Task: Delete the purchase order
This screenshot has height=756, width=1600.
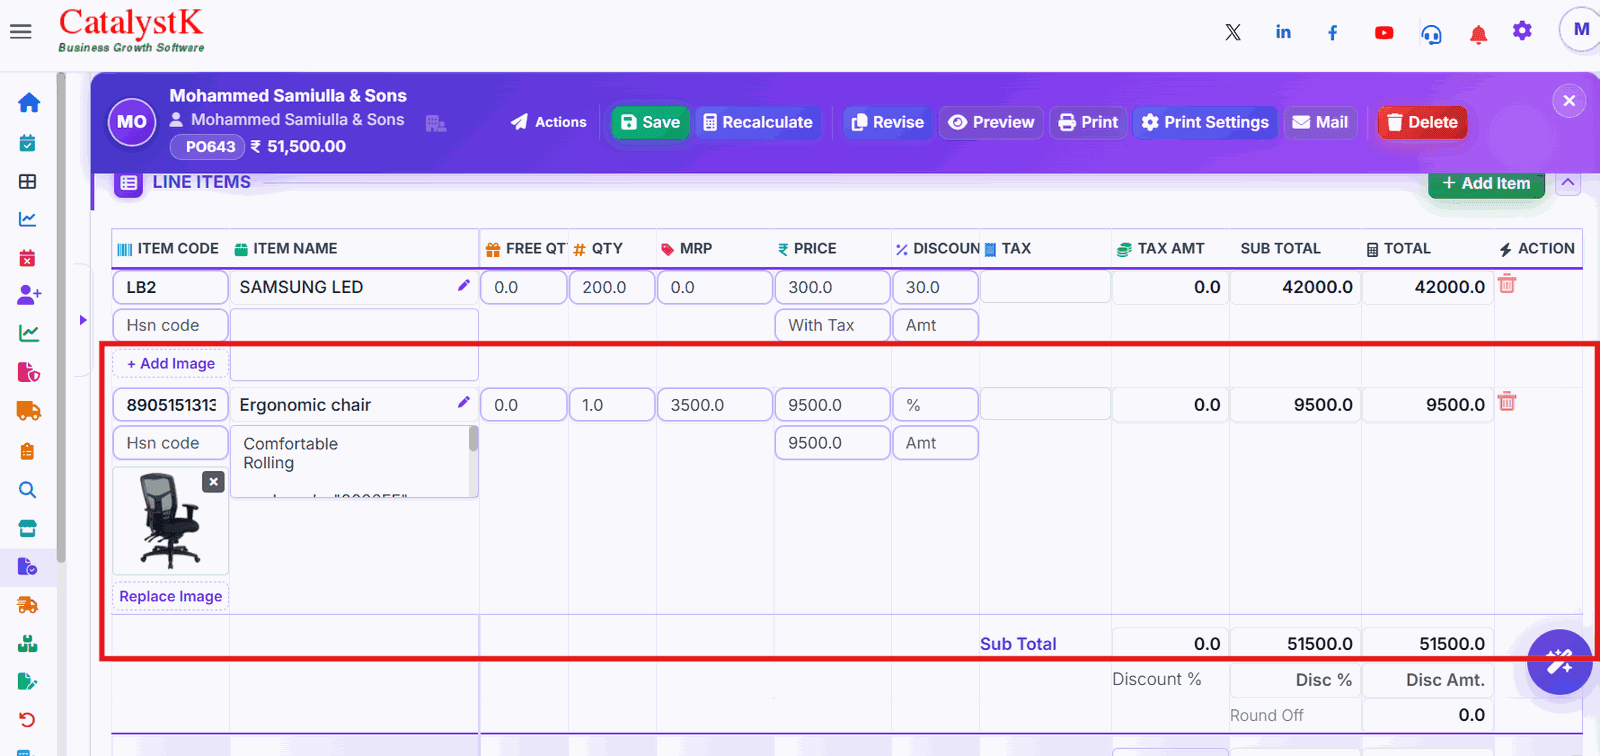Action: [1422, 122]
